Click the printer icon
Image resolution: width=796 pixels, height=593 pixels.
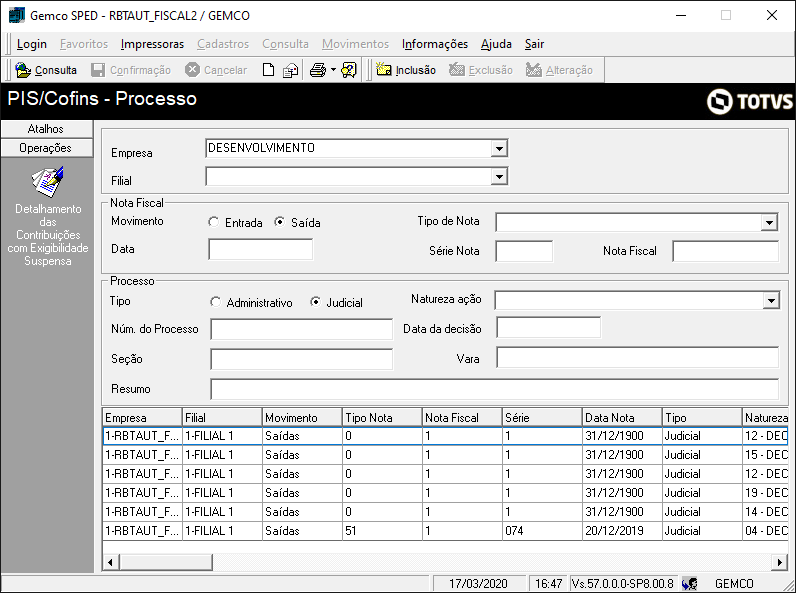tap(318, 70)
